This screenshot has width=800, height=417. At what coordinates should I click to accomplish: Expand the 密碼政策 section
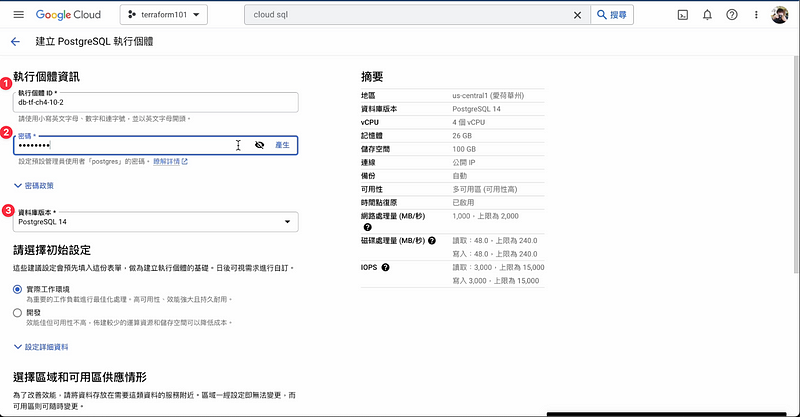point(34,186)
